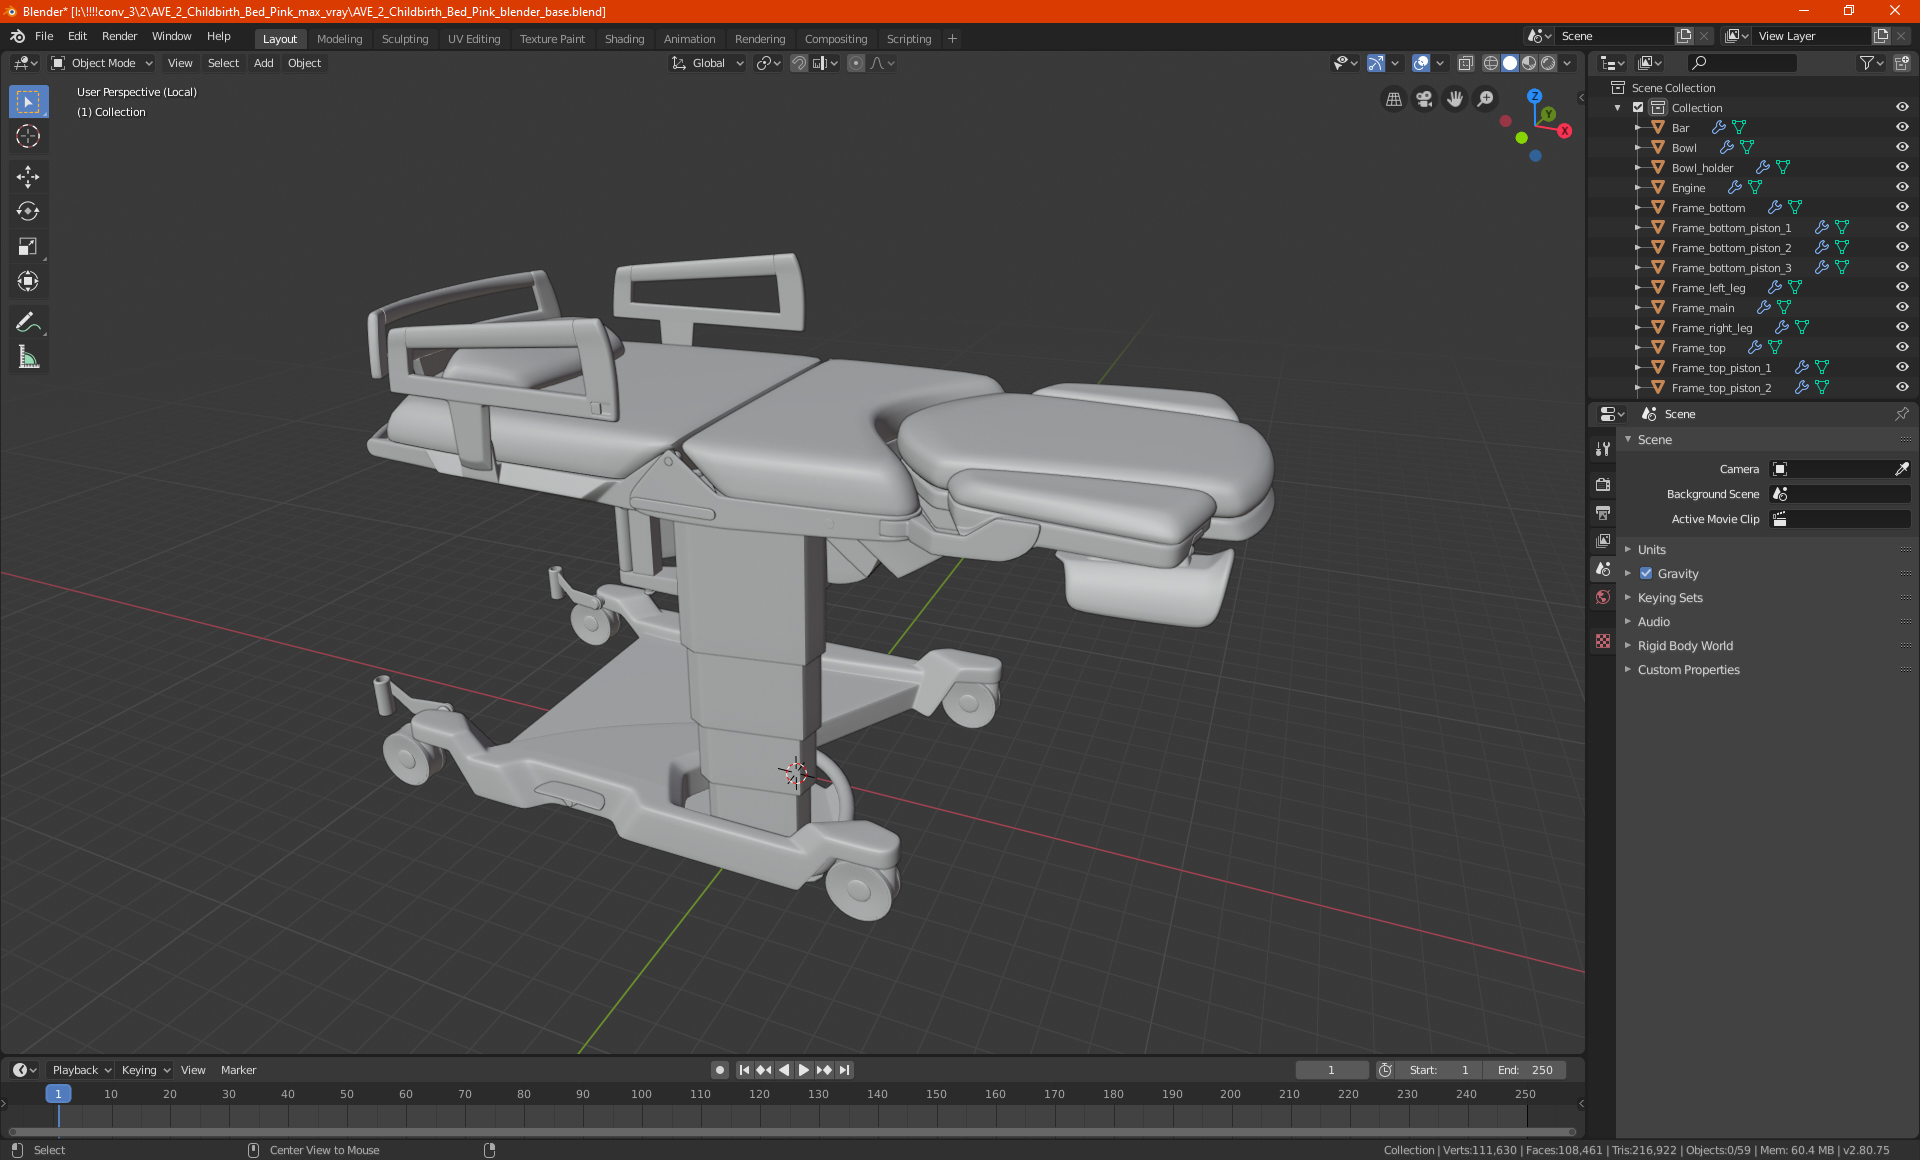Open the timeline Marker menu
1920x1160 pixels.
238,1070
